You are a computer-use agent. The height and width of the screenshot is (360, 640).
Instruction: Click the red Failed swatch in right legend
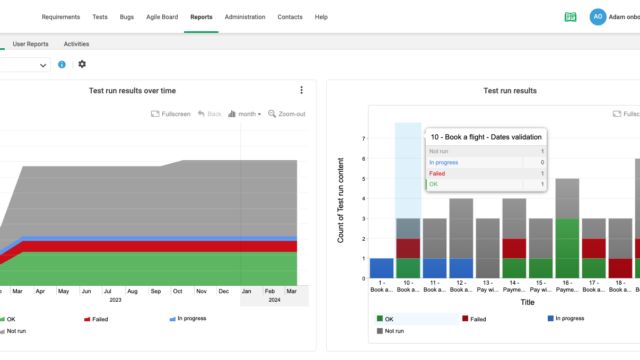pyautogui.click(x=465, y=318)
